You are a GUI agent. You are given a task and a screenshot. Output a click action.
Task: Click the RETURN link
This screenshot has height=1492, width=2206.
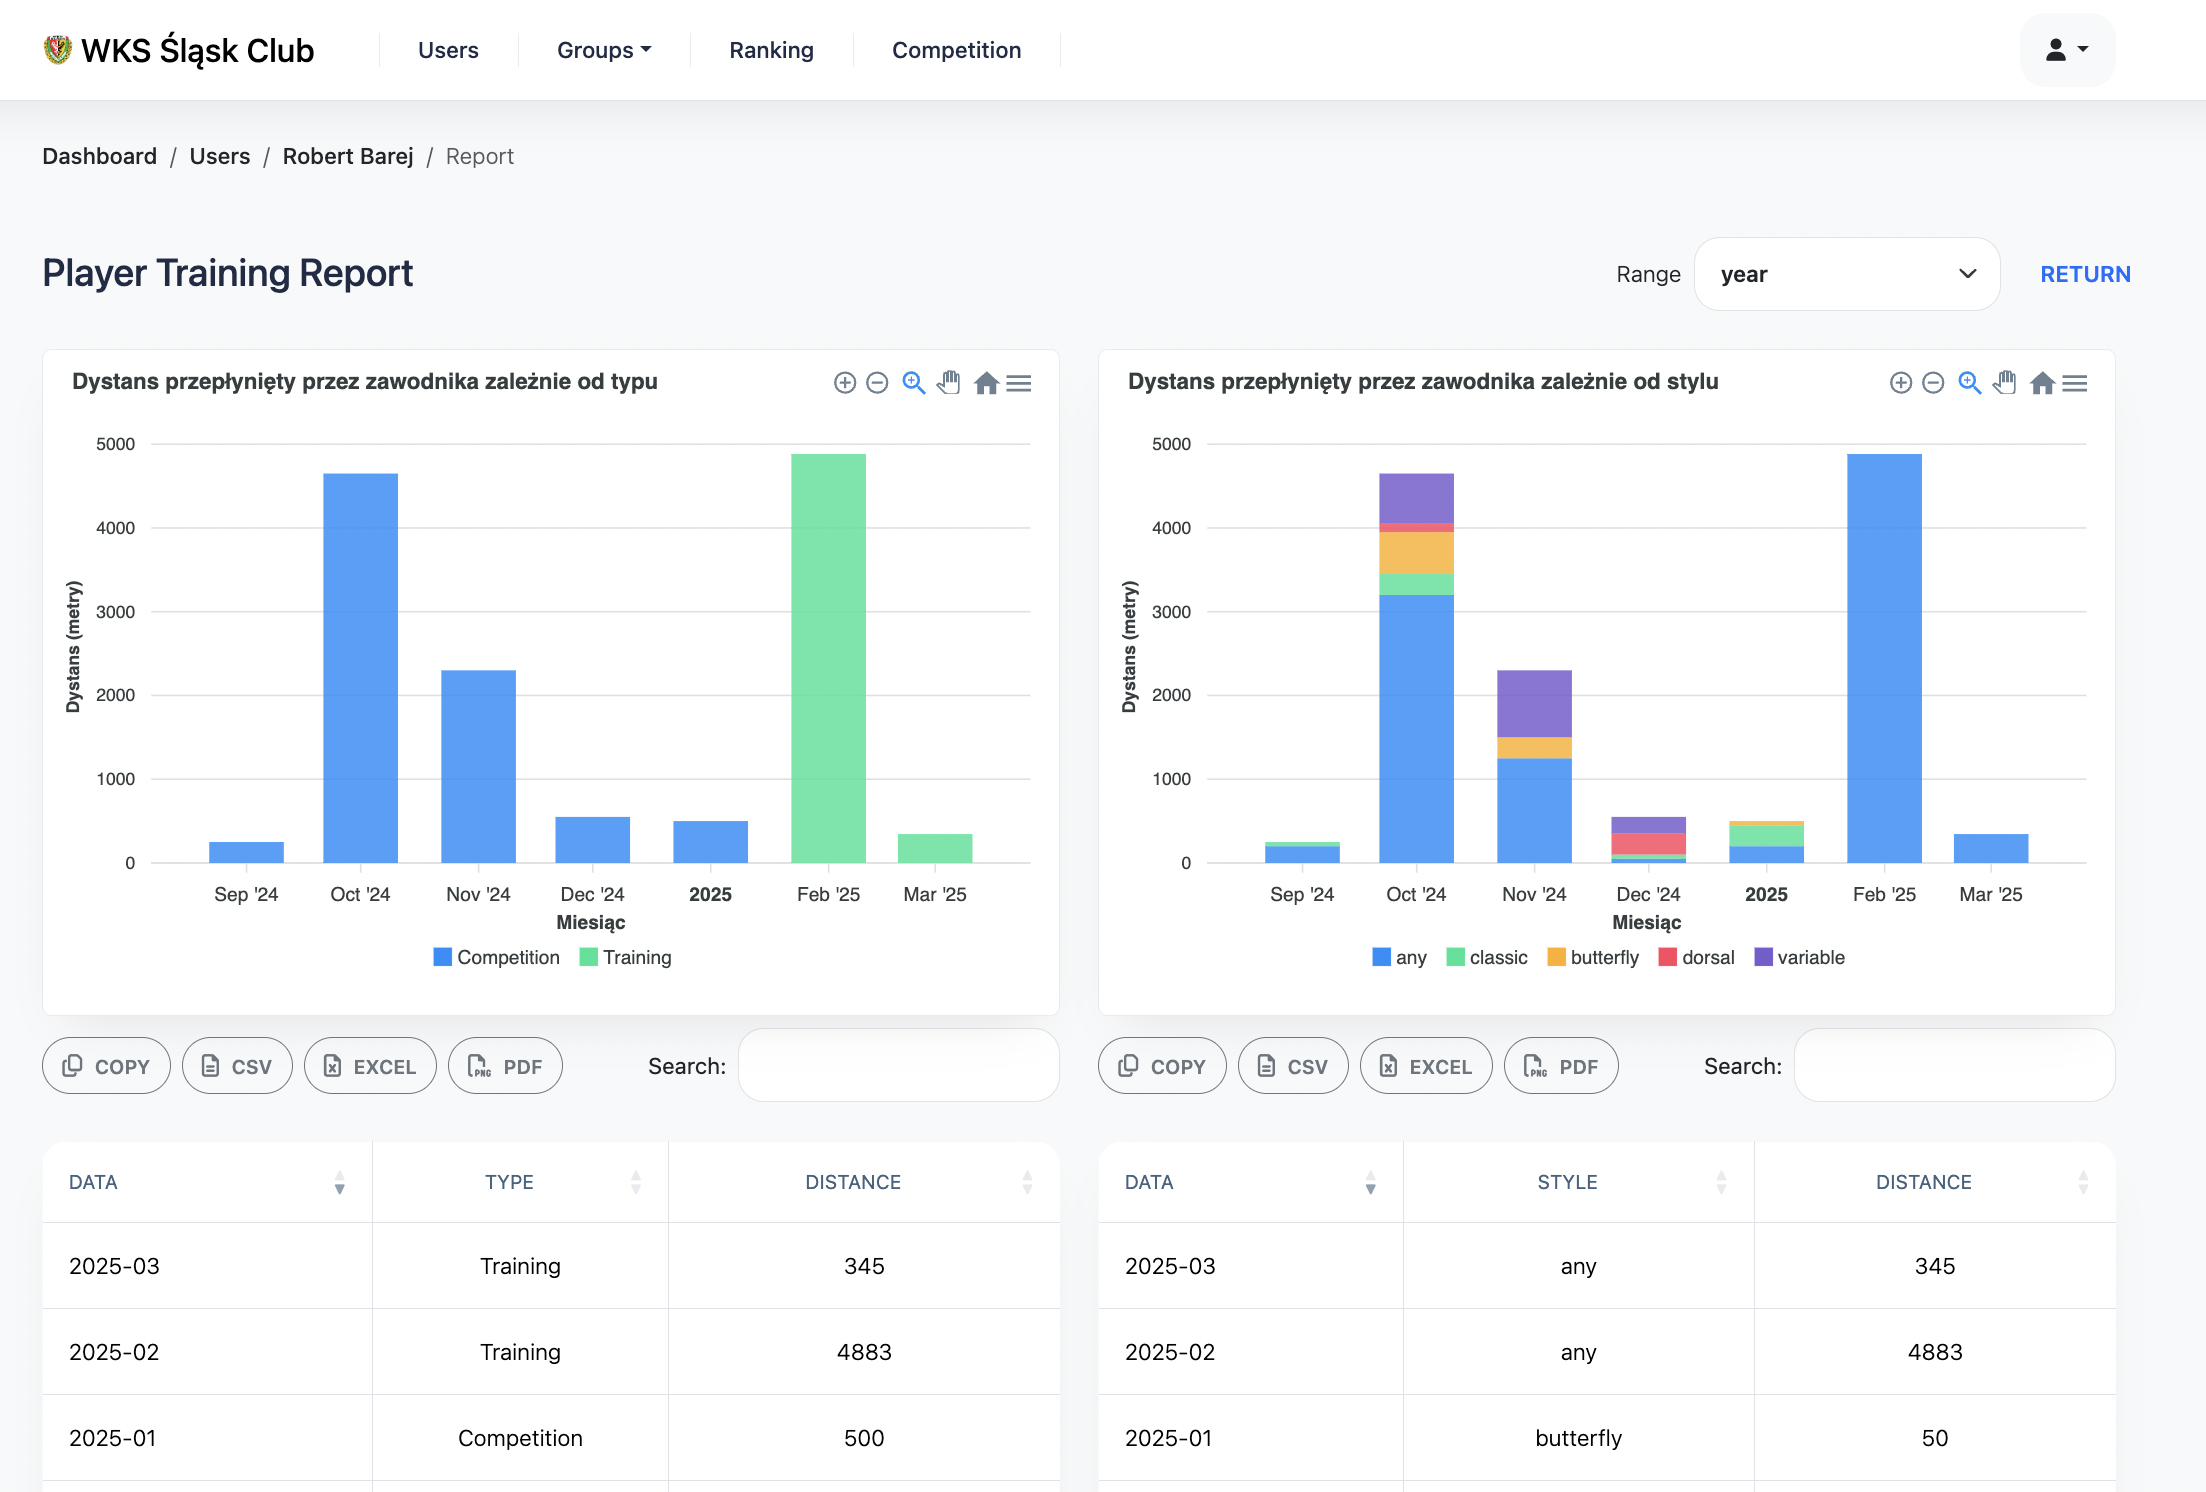(2085, 274)
